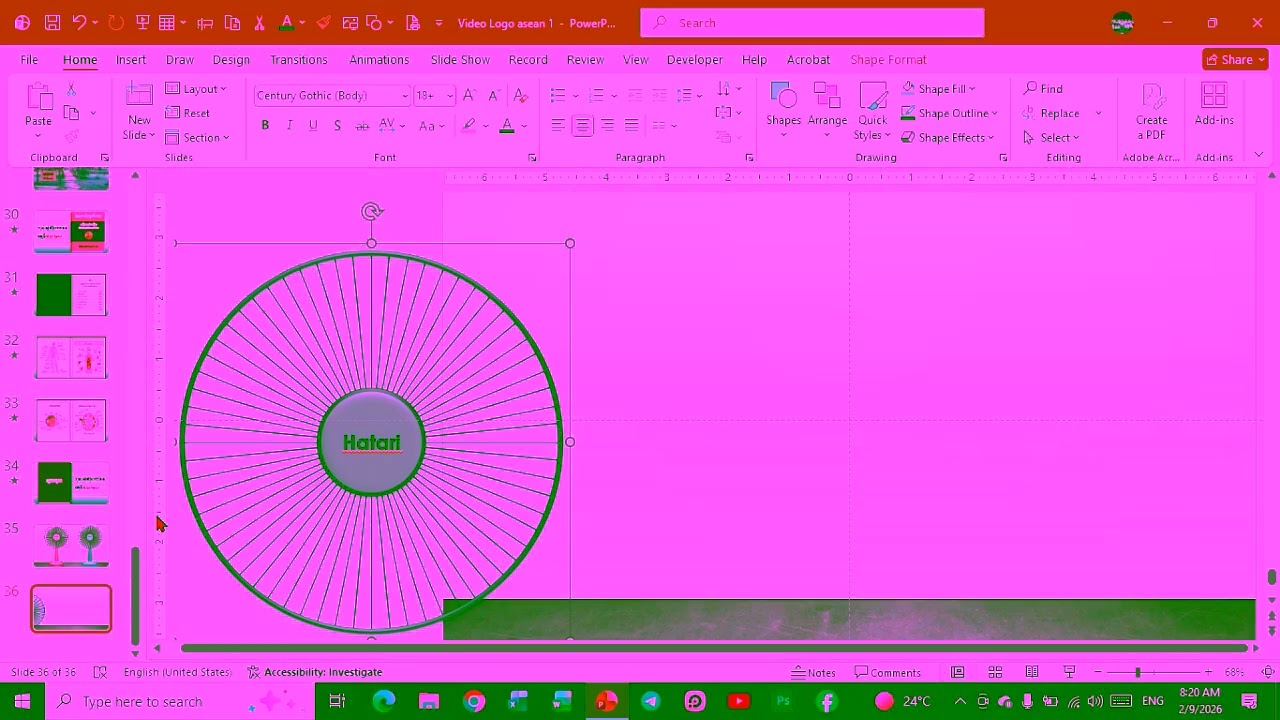Select slide 35 thumbnail with two fans

click(72, 545)
